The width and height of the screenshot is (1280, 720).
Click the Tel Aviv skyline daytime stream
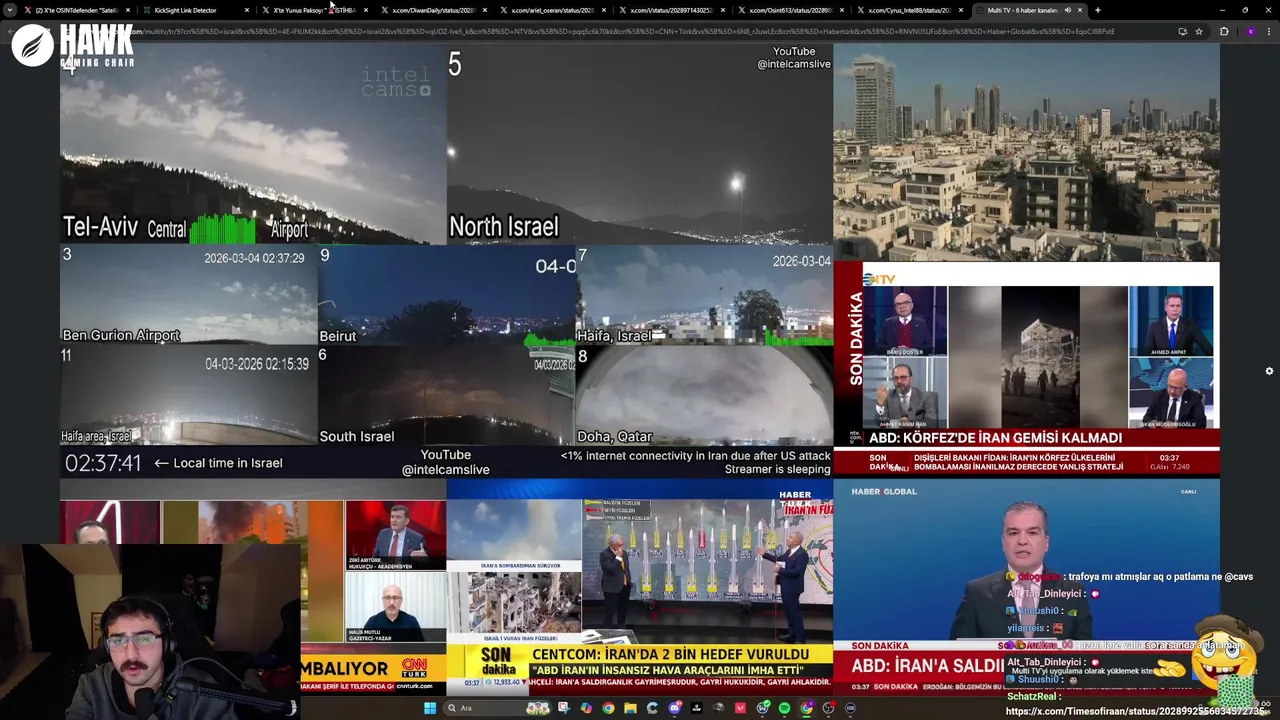[1026, 152]
